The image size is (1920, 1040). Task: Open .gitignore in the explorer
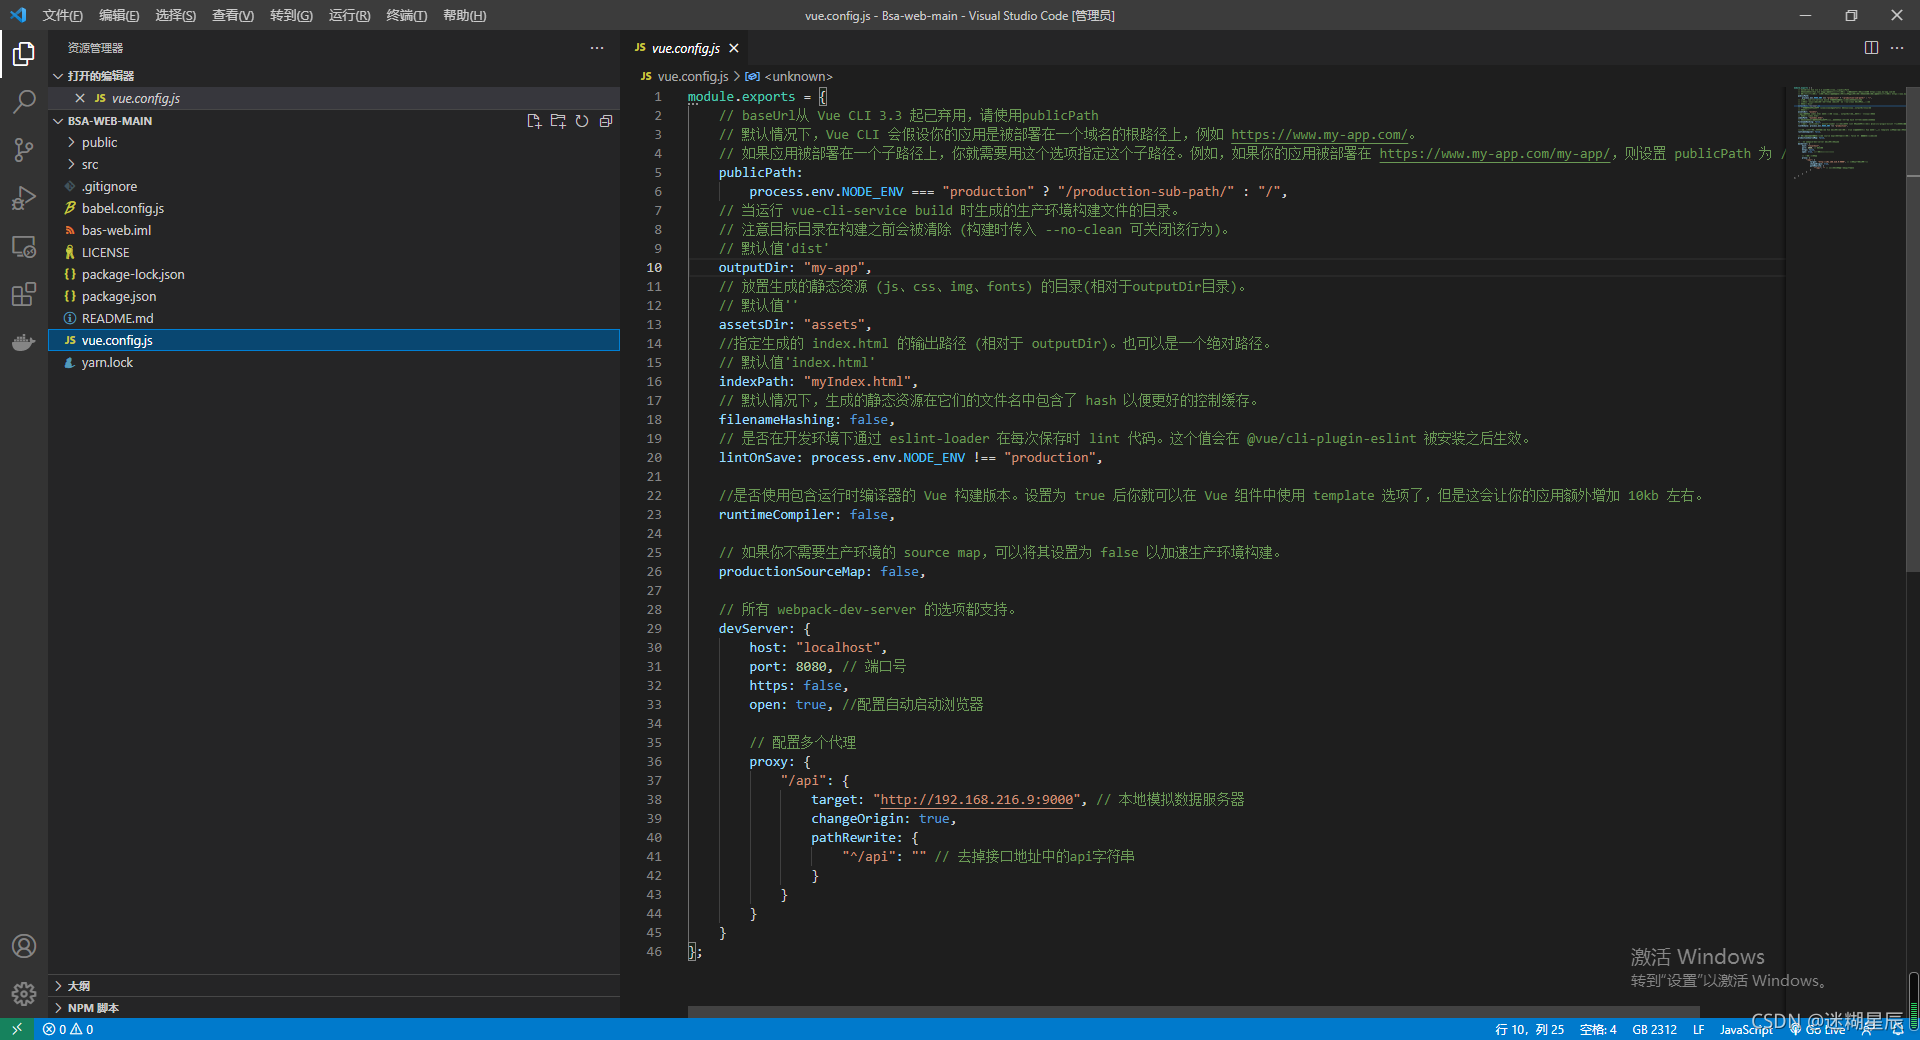[334, 187]
